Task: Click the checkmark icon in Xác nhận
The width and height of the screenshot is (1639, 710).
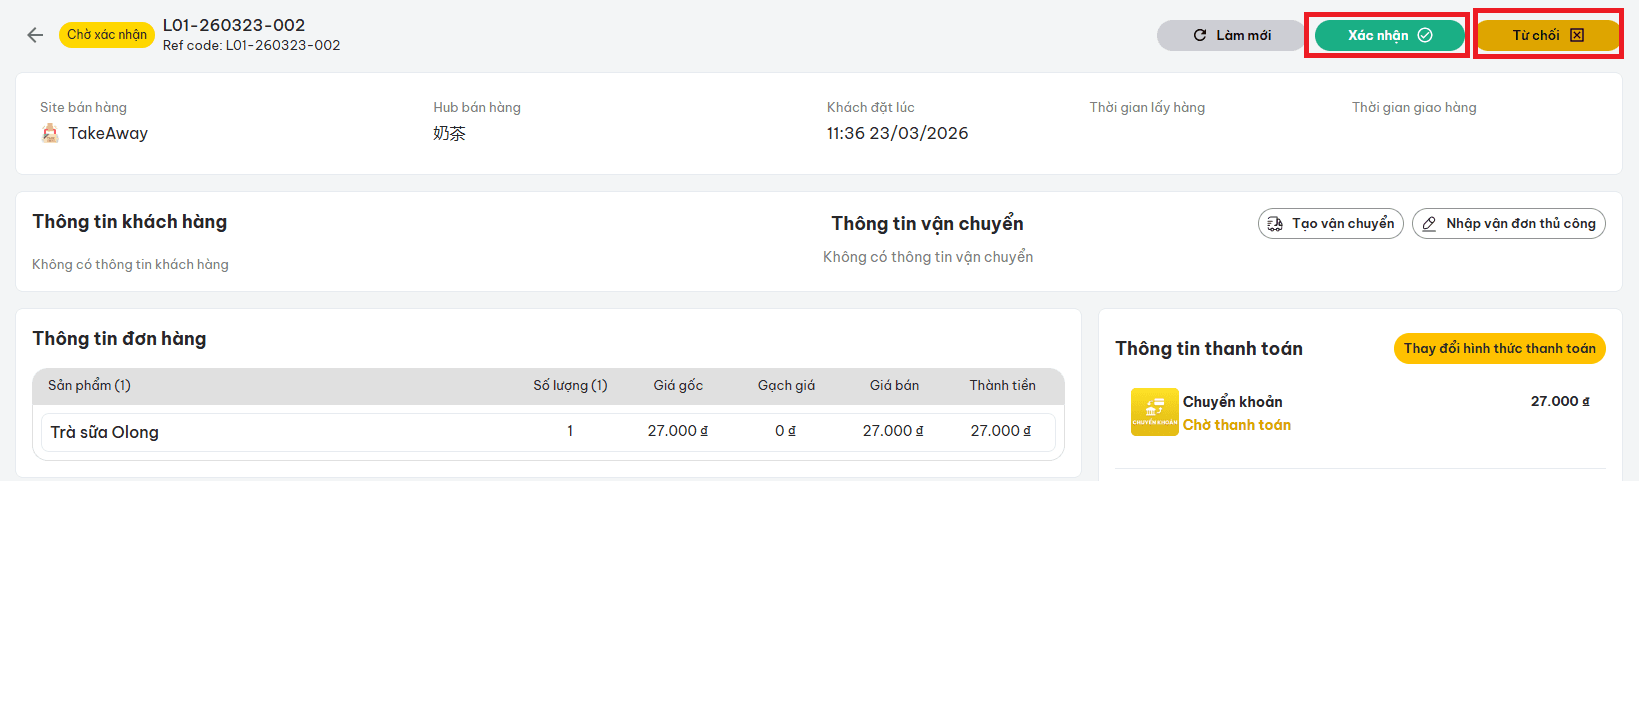Action: pyautogui.click(x=1425, y=35)
